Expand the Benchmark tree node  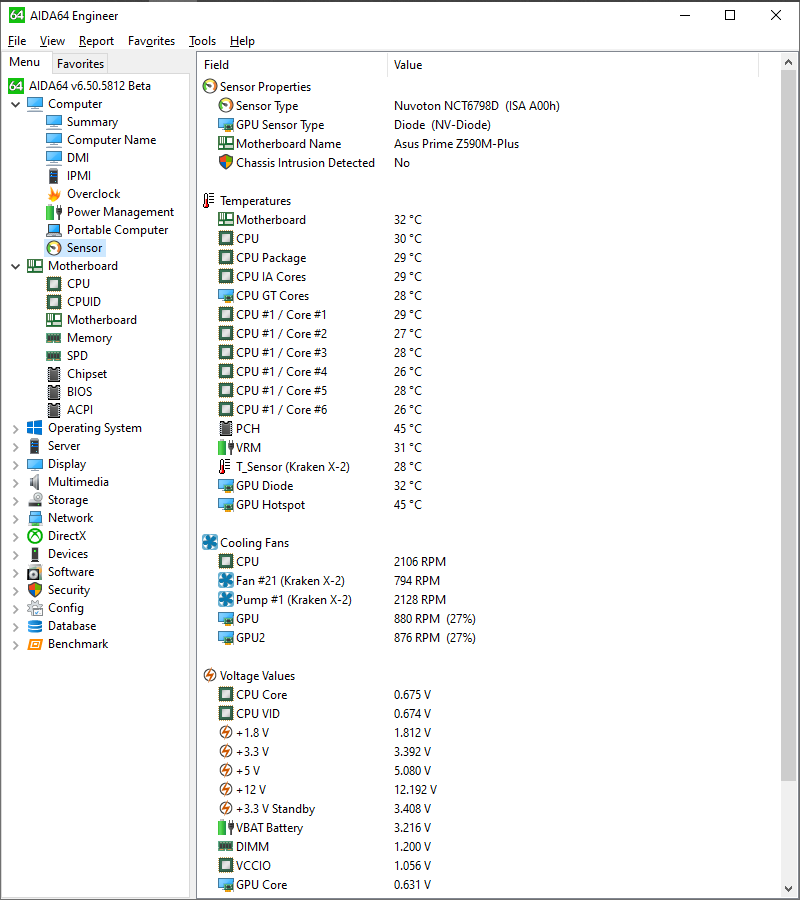click(15, 645)
